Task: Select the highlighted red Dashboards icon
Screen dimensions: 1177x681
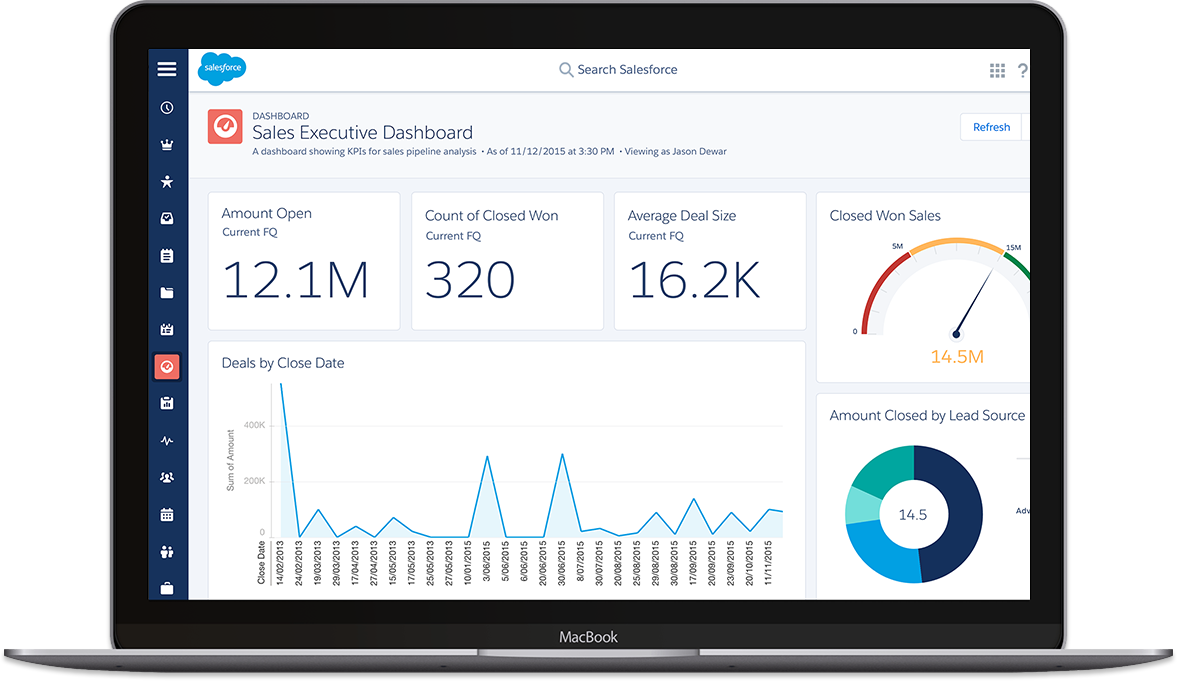Action: click(x=167, y=366)
